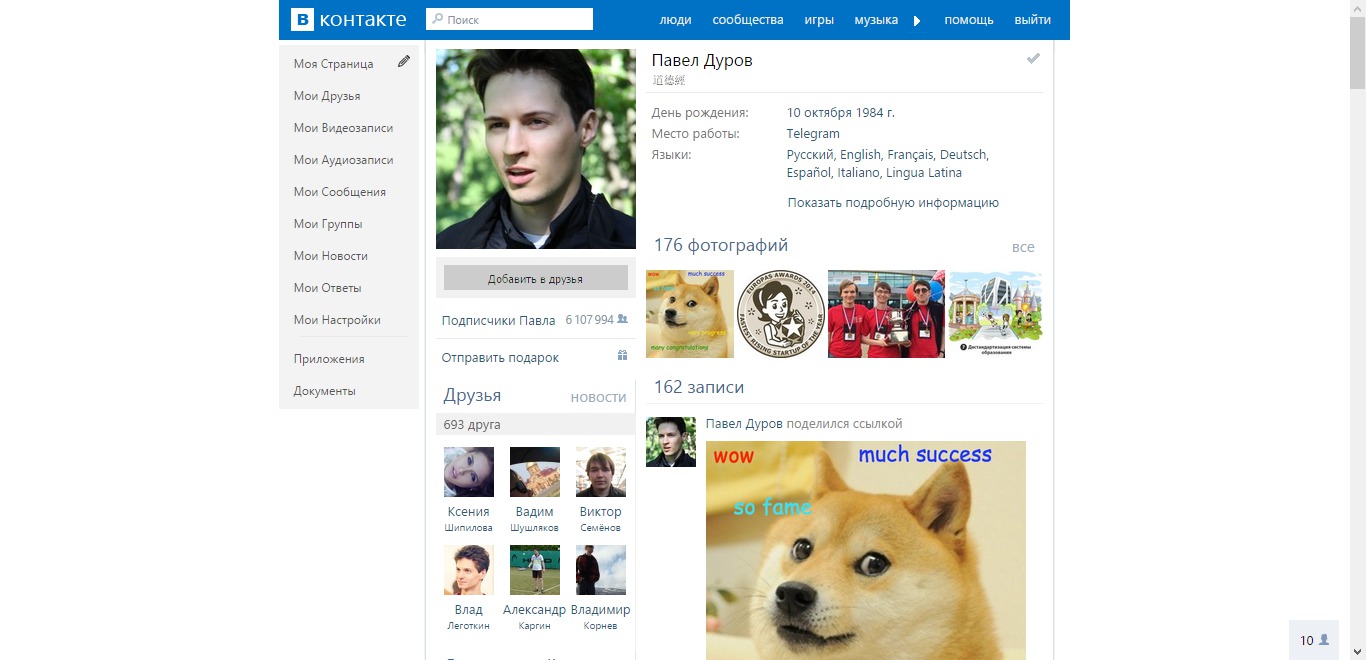Viewport: 1366px width, 660px height.
Task: Click все to view all photos
Action: pos(1023,247)
